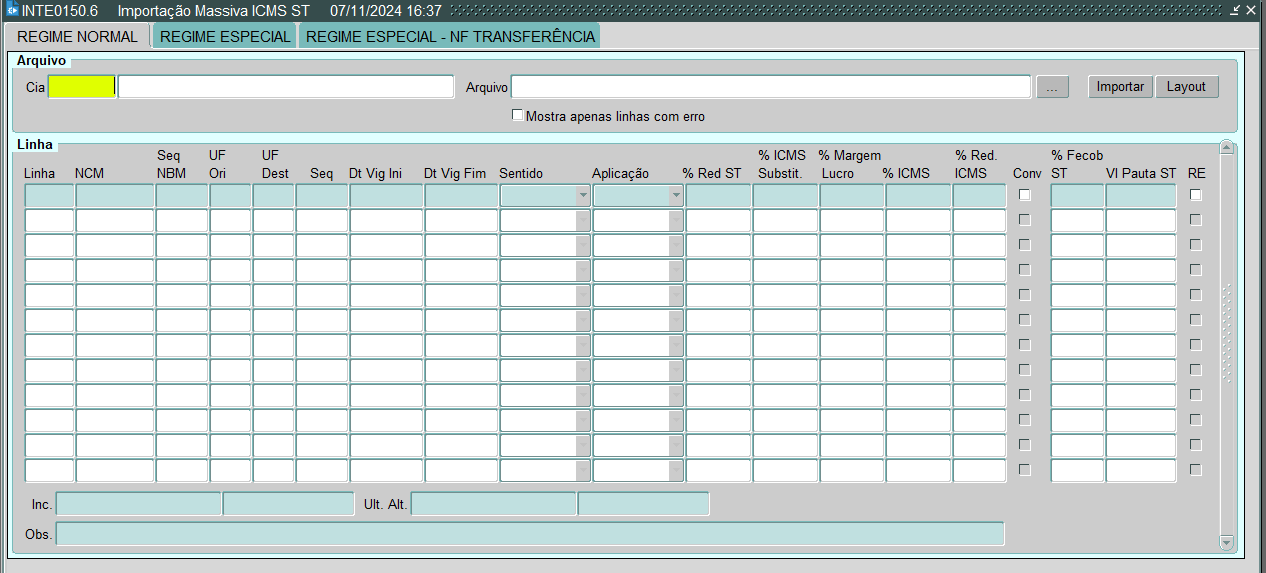Tick the Conv checkbox in the first row
1266x573 pixels.
[1025, 195]
